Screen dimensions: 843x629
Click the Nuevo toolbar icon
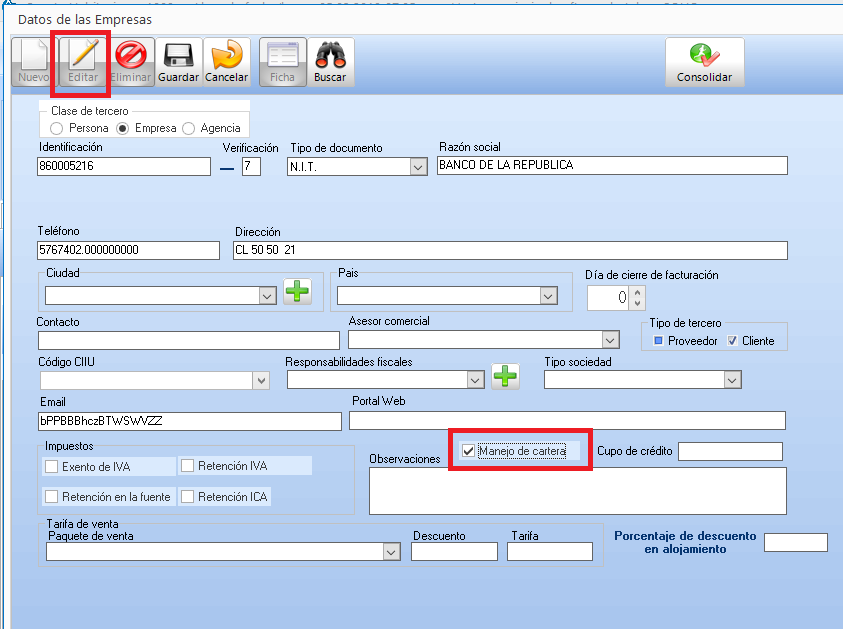tap(34, 62)
